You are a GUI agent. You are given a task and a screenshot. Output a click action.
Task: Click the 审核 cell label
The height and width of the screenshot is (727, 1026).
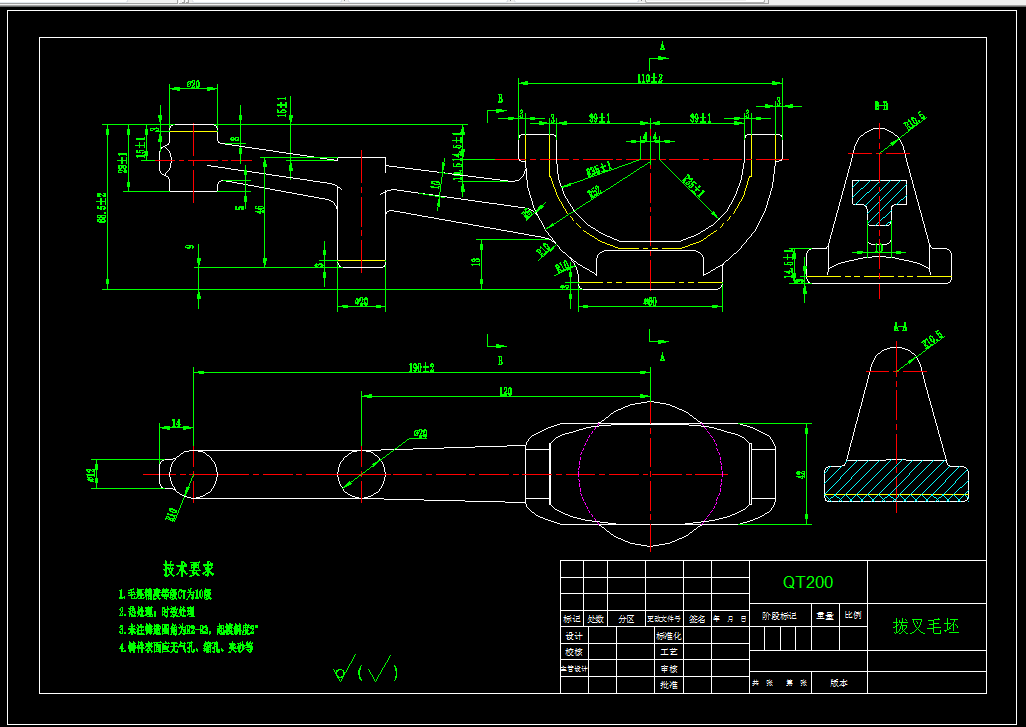(669, 669)
